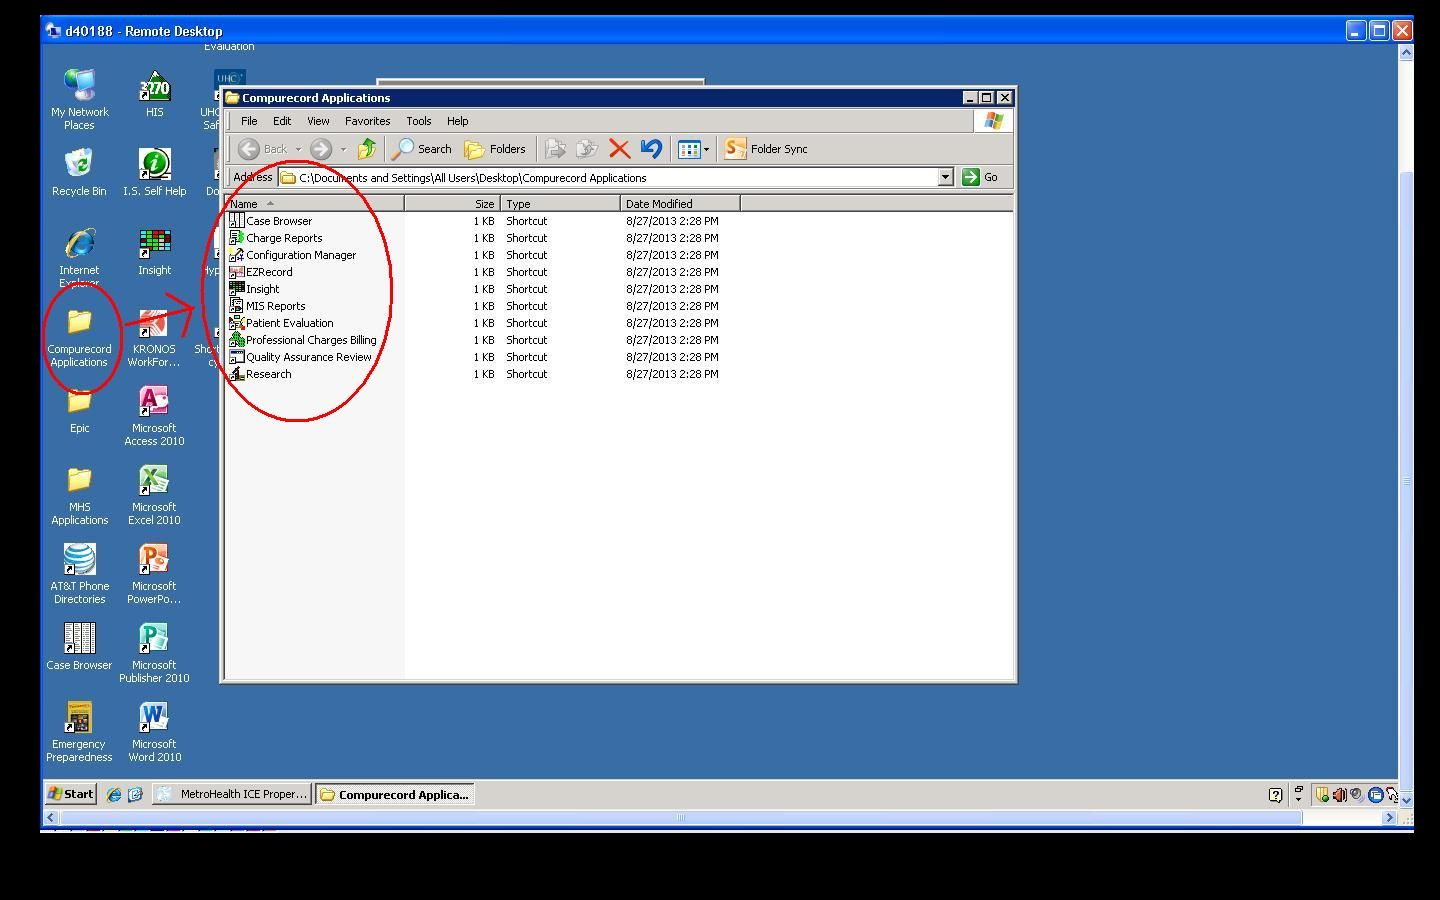Click the Start button

coord(70,794)
